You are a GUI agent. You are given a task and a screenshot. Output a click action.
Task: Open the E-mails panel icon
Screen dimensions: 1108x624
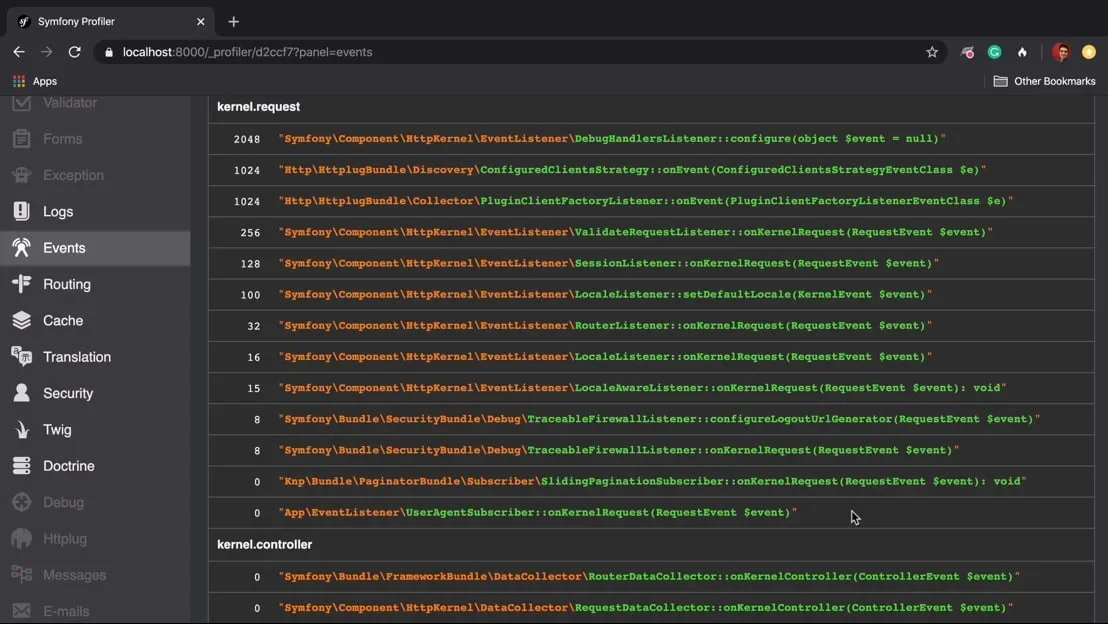(x=21, y=611)
